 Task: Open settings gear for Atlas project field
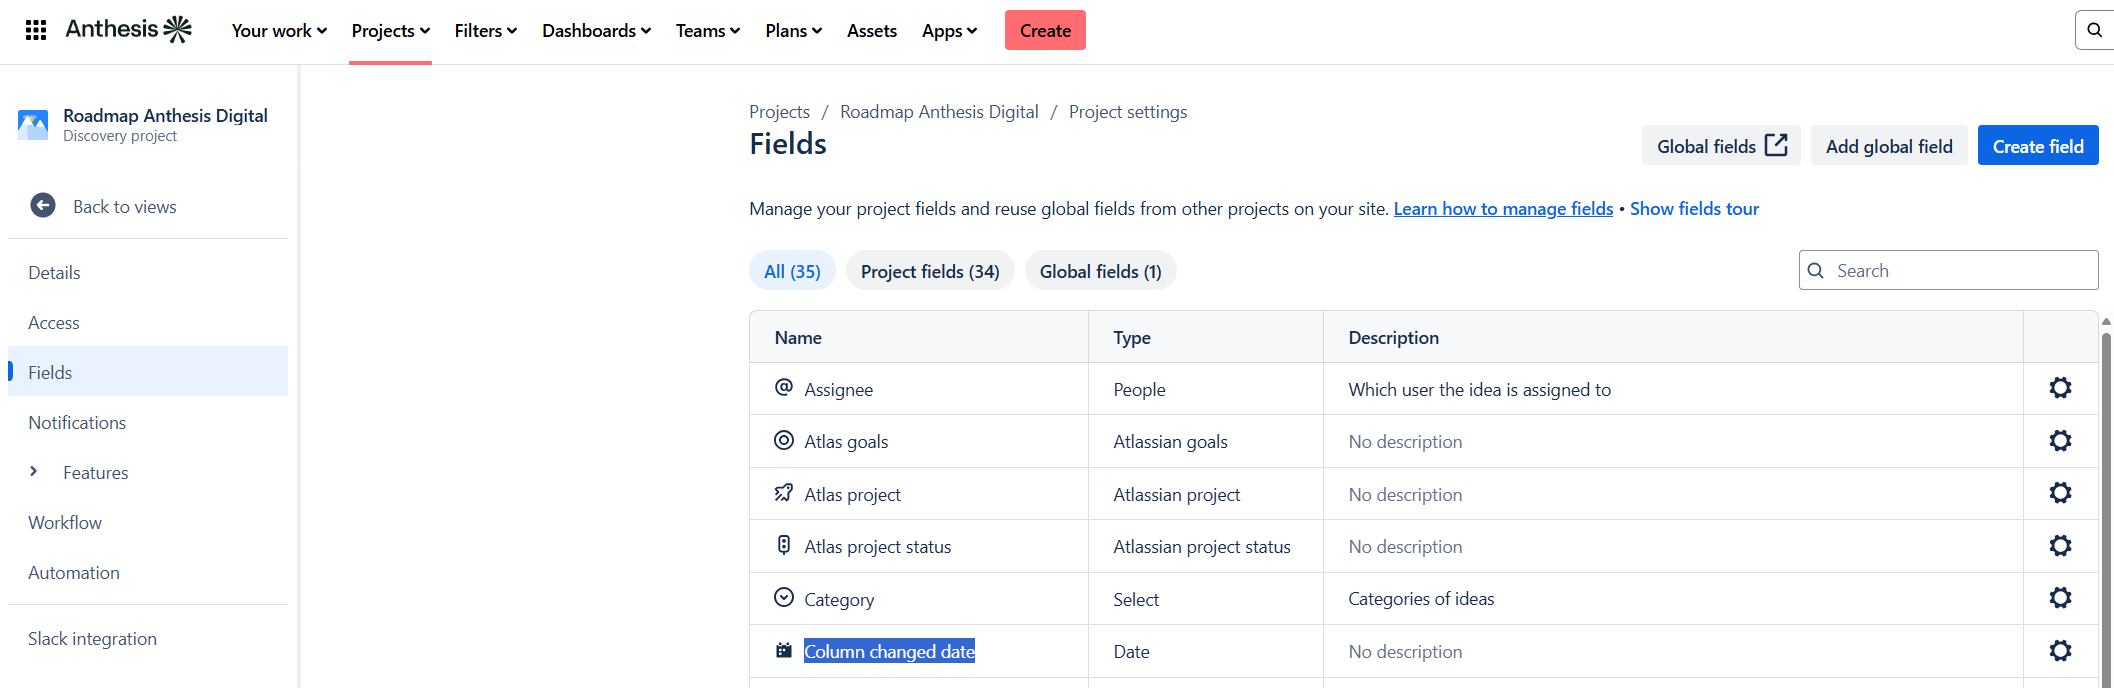point(2060,493)
